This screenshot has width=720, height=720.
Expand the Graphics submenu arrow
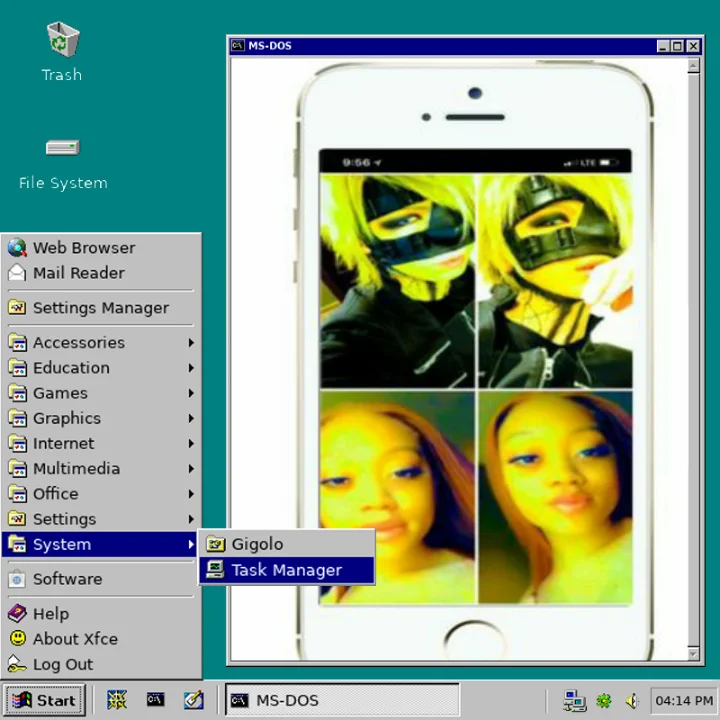[x=191, y=418]
